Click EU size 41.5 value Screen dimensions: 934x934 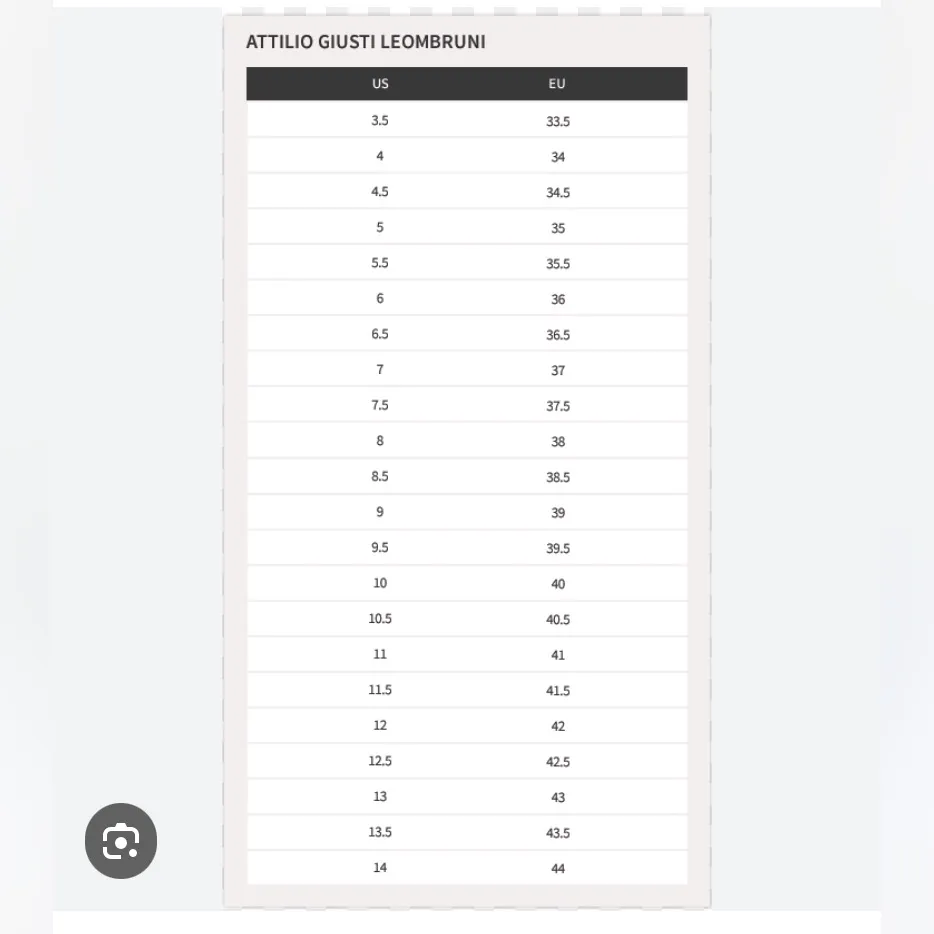pyautogui.click(x=558, y=690)
